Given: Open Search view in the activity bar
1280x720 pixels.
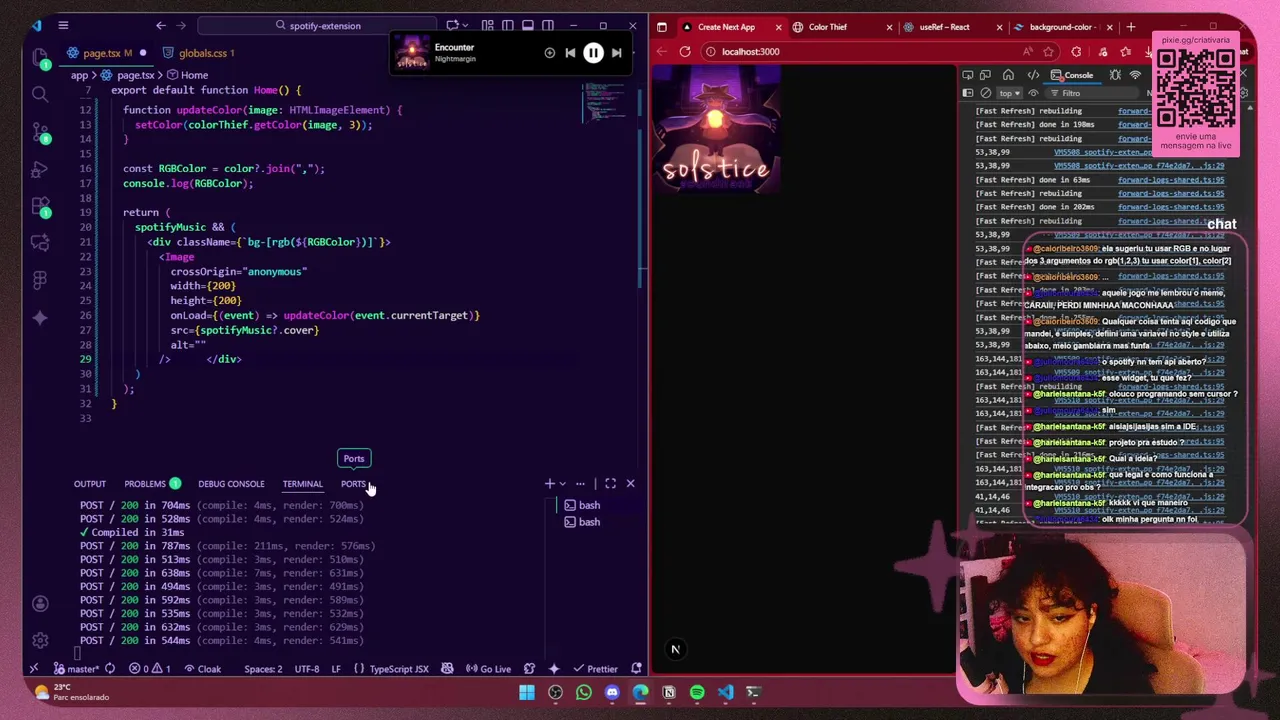Looking at the screenshot, I should click(x=40, y=94).
